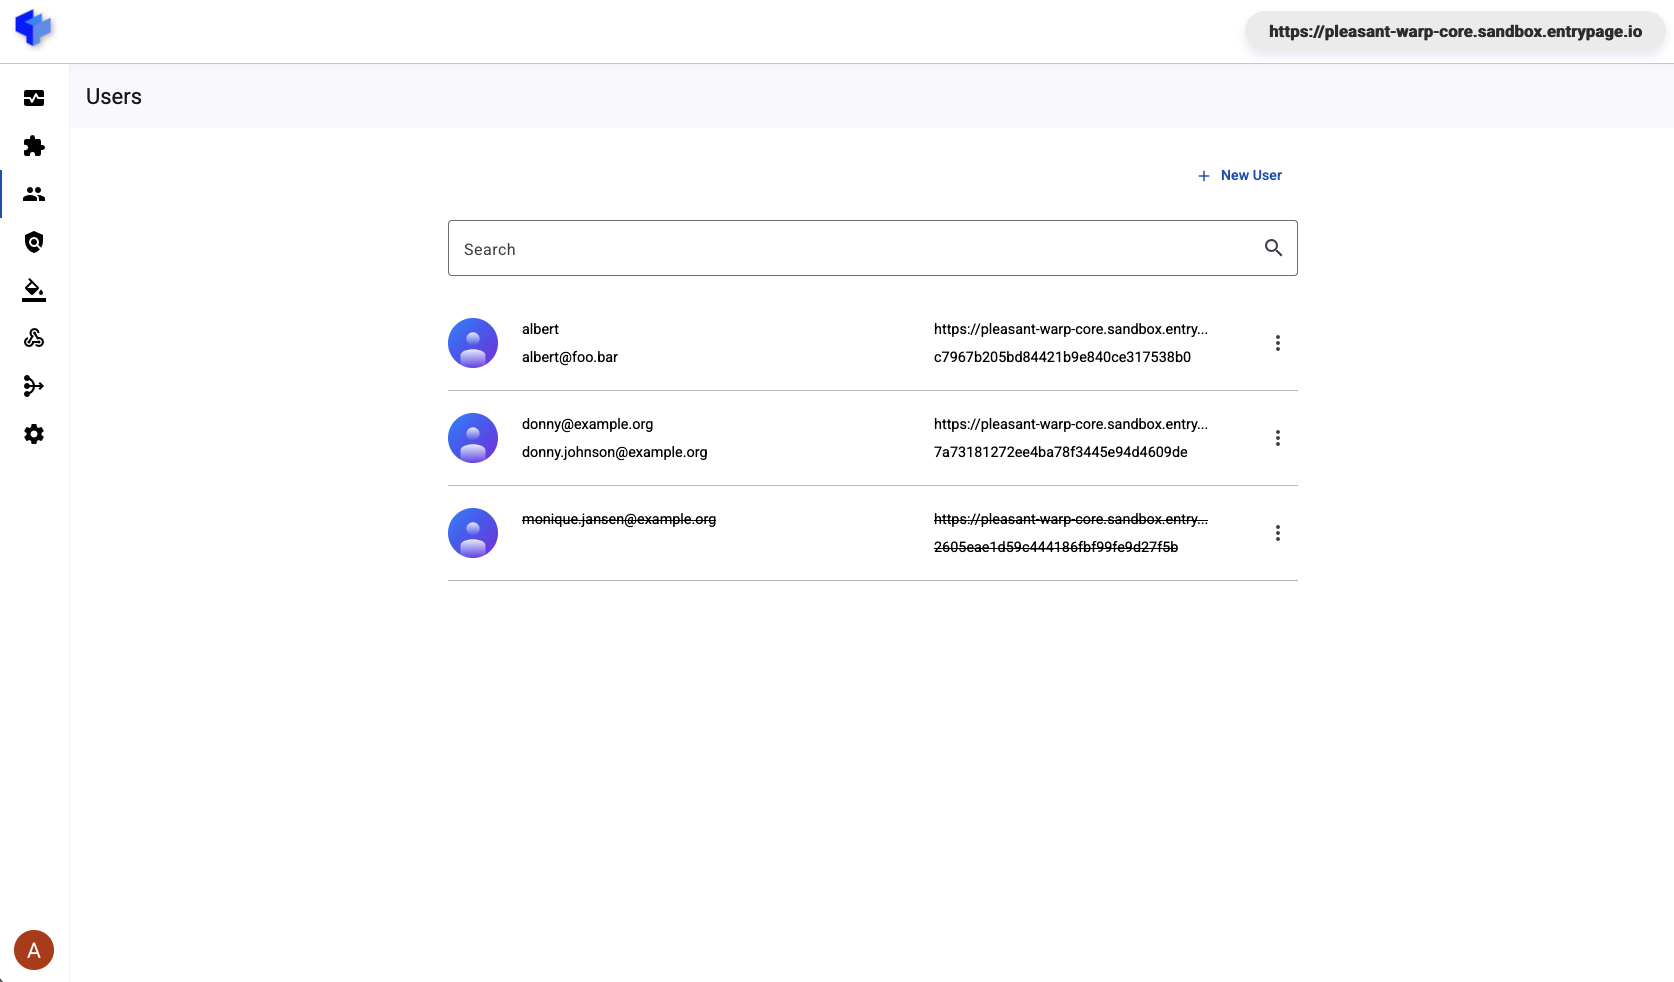This screenshot has height=982, width=1674.
Task: Select the Users people icon in sidebar
Action: tap(34, 194)
